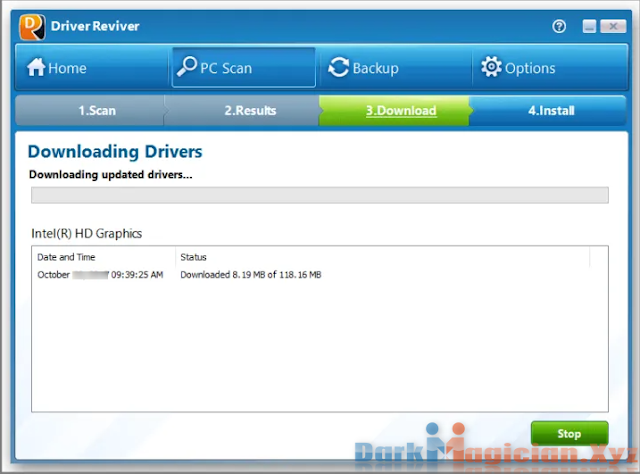The height and width of the screenshot is (474, 640).
Task: Open the help question mark icon
Action: pyautogui.click(x=559, y=27)
